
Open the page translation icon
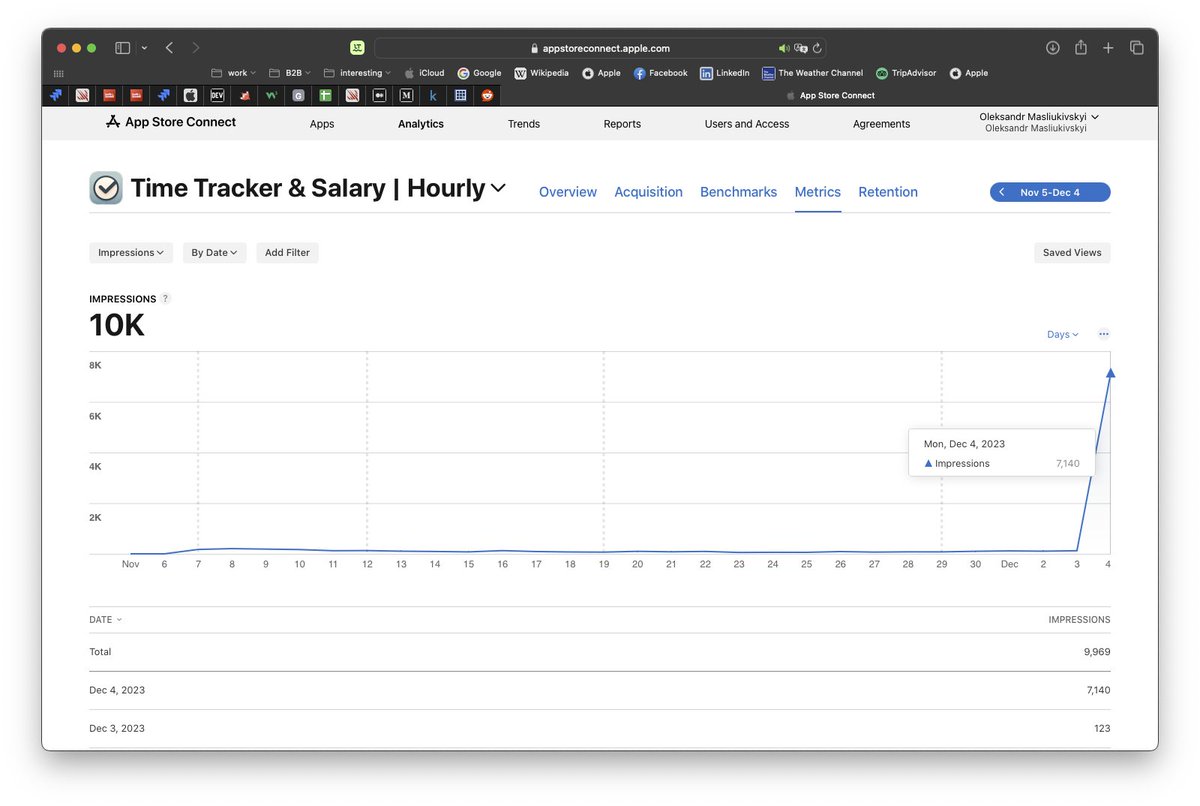click(800, 48)
